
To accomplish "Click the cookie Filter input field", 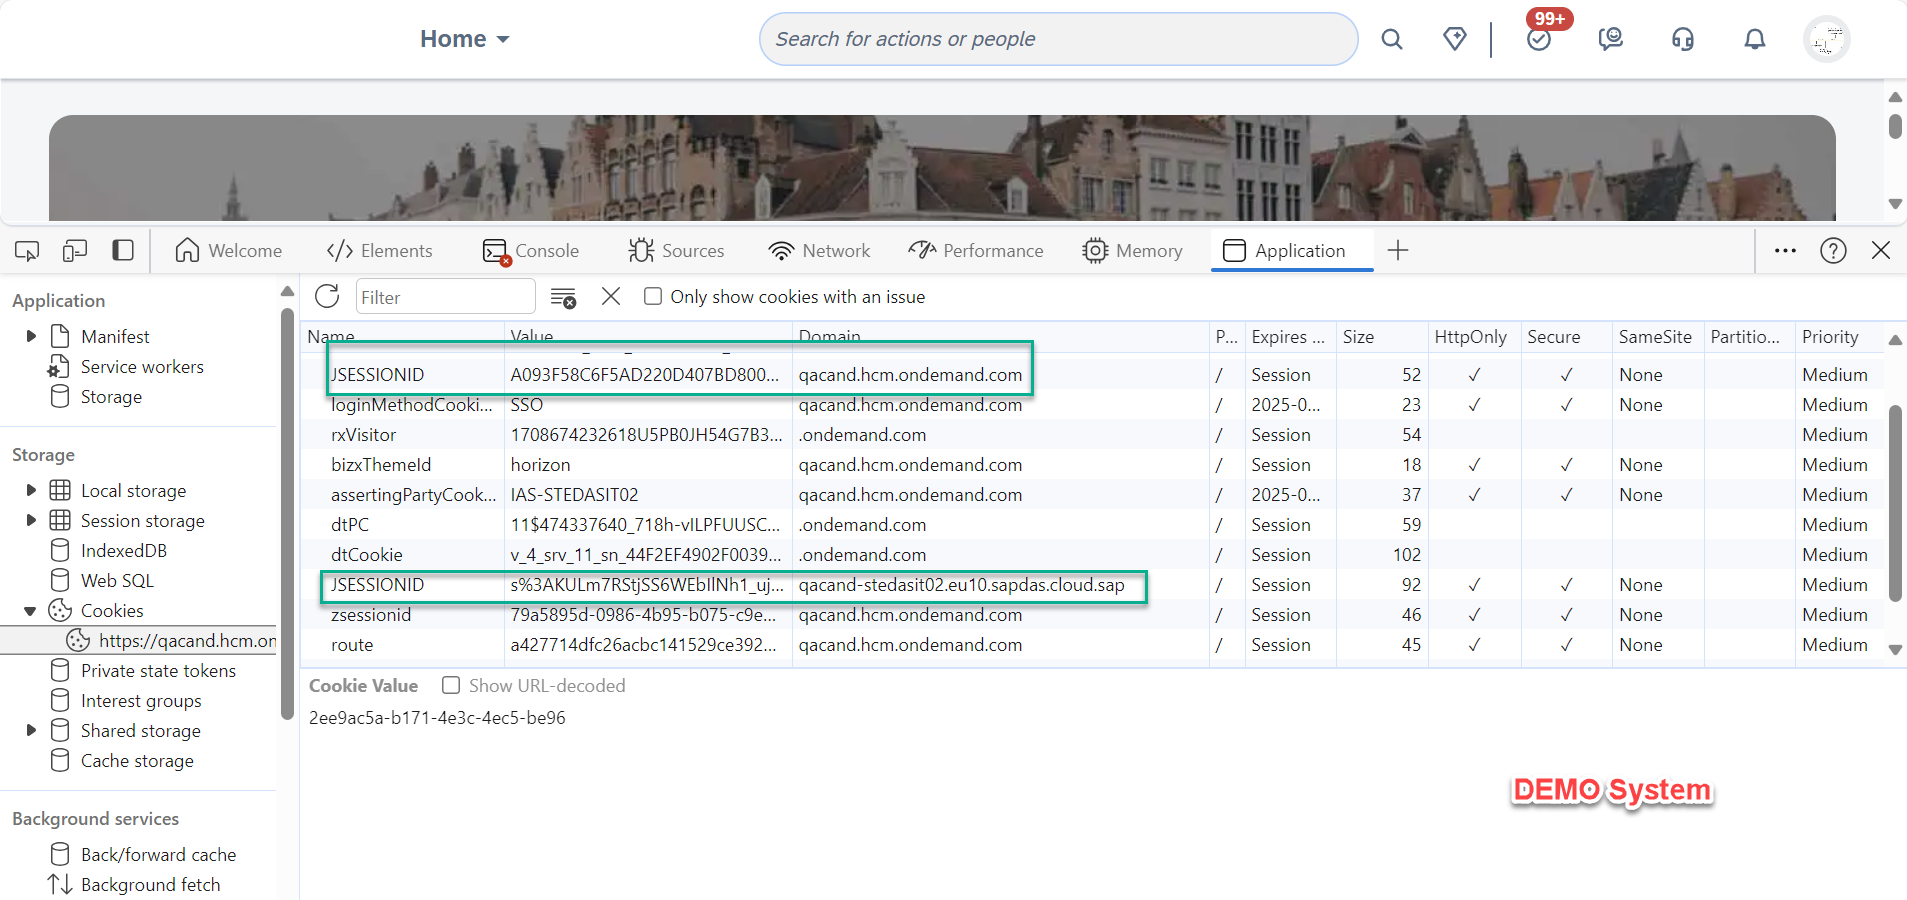I will click(445, 297).
